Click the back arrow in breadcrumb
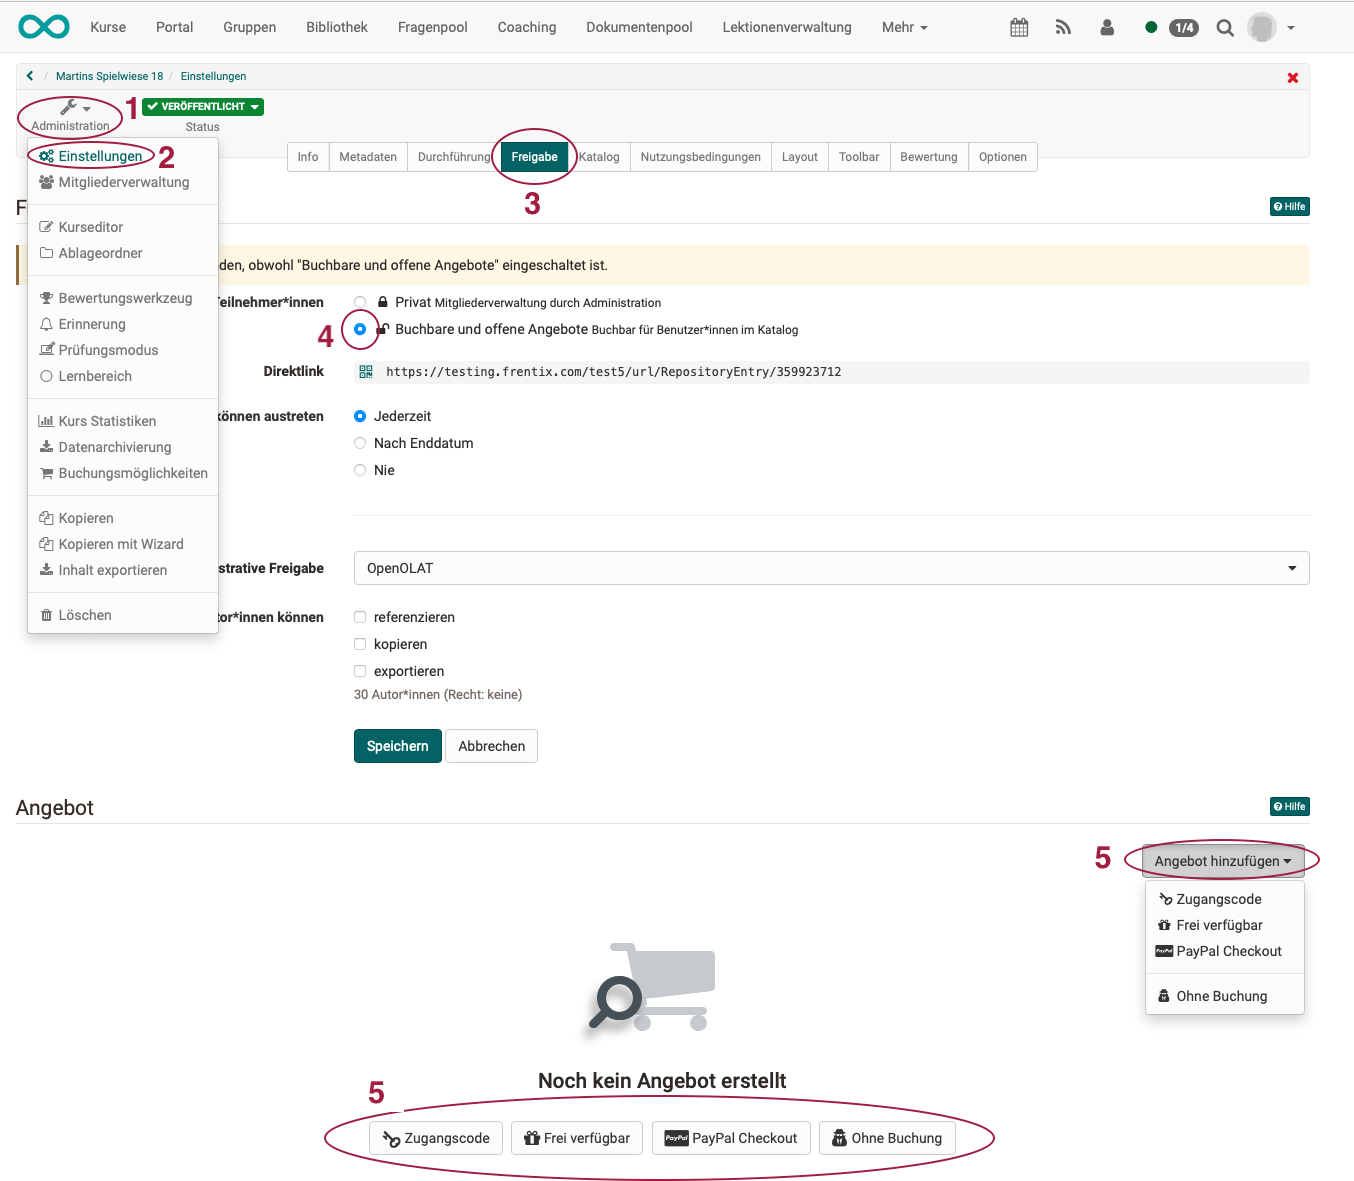 30,76
